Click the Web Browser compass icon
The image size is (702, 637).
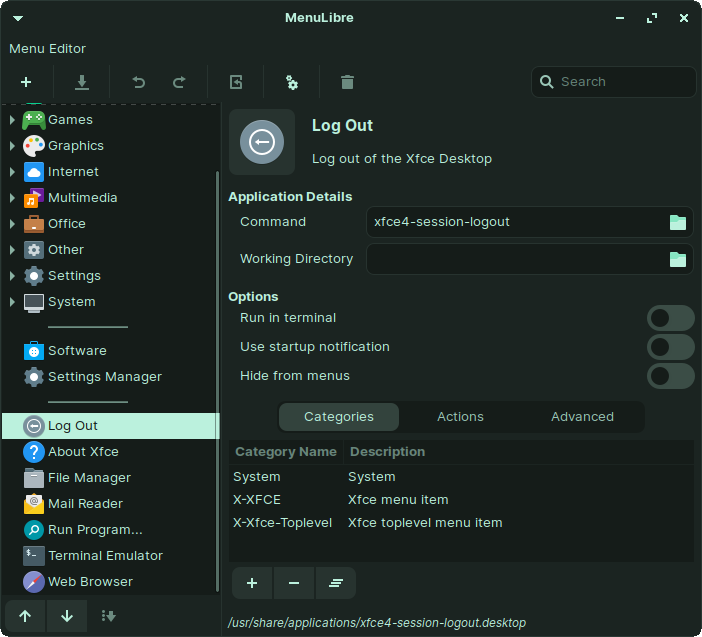34,581
